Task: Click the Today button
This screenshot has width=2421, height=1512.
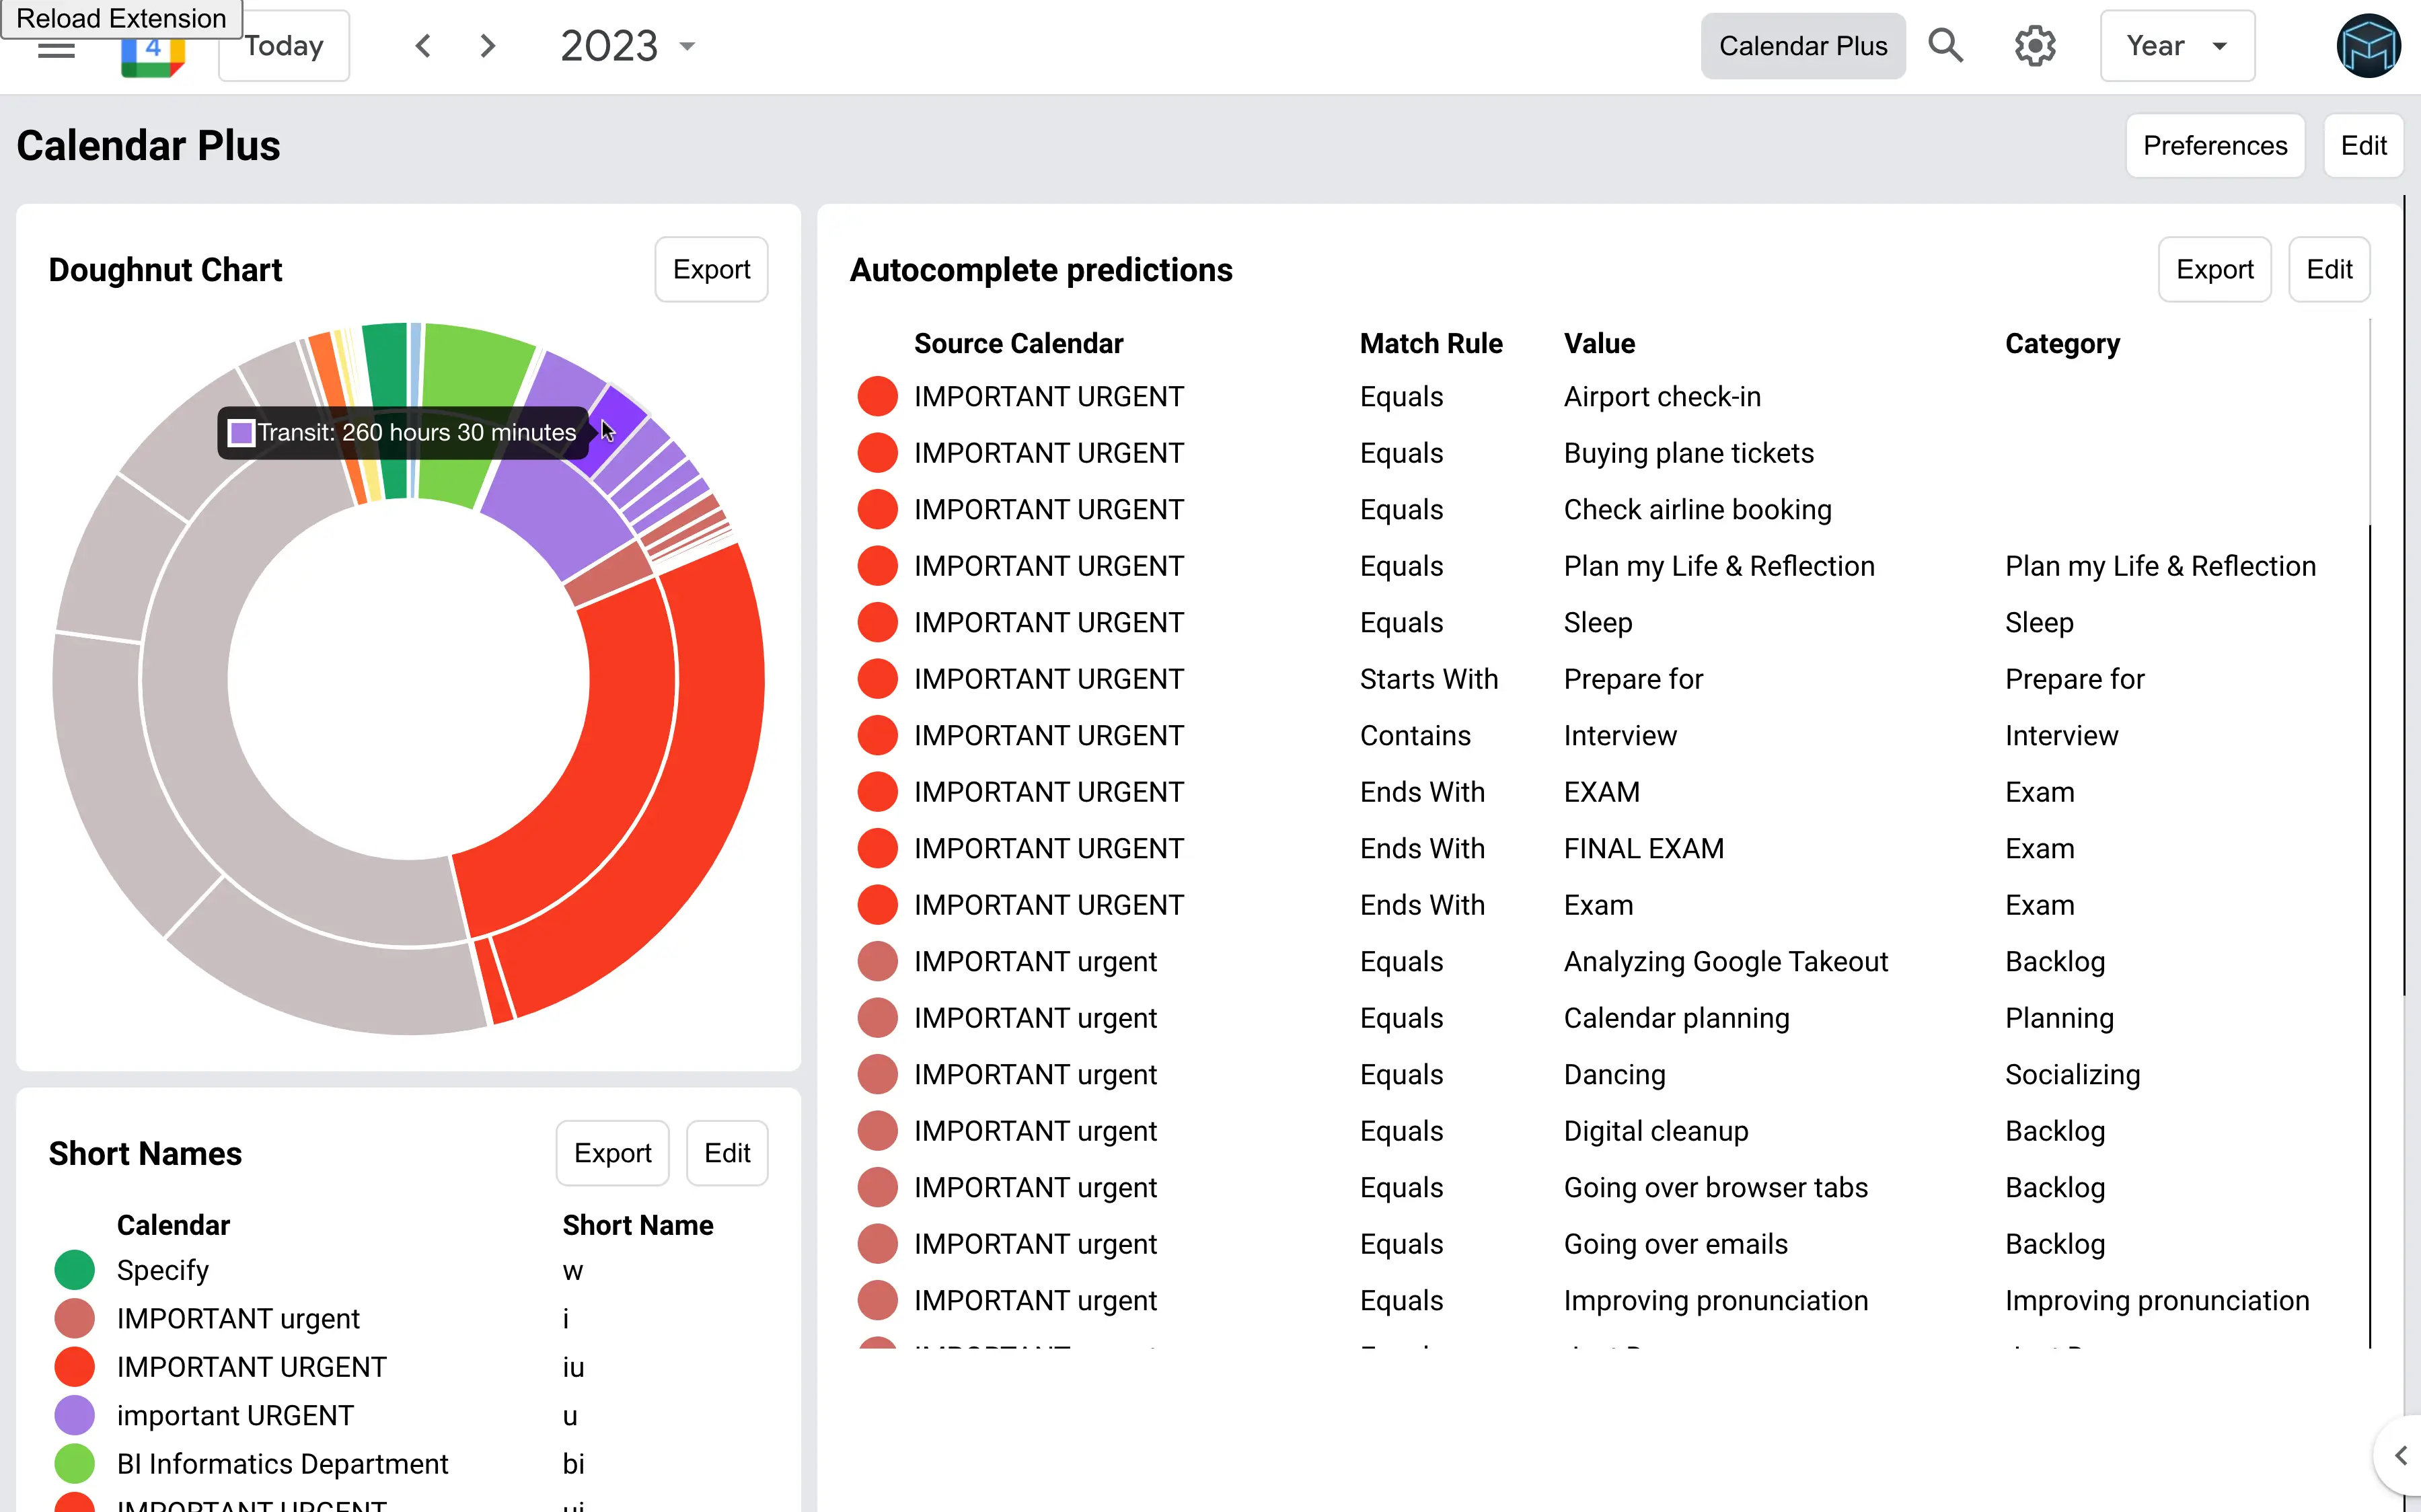Action: coord(284,46)
